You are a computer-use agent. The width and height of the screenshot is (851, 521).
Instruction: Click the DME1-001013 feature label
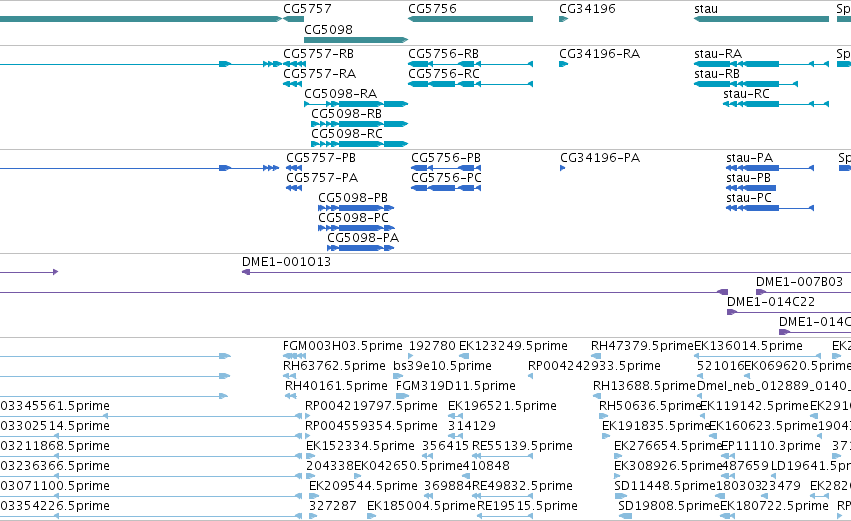[287, 262]
